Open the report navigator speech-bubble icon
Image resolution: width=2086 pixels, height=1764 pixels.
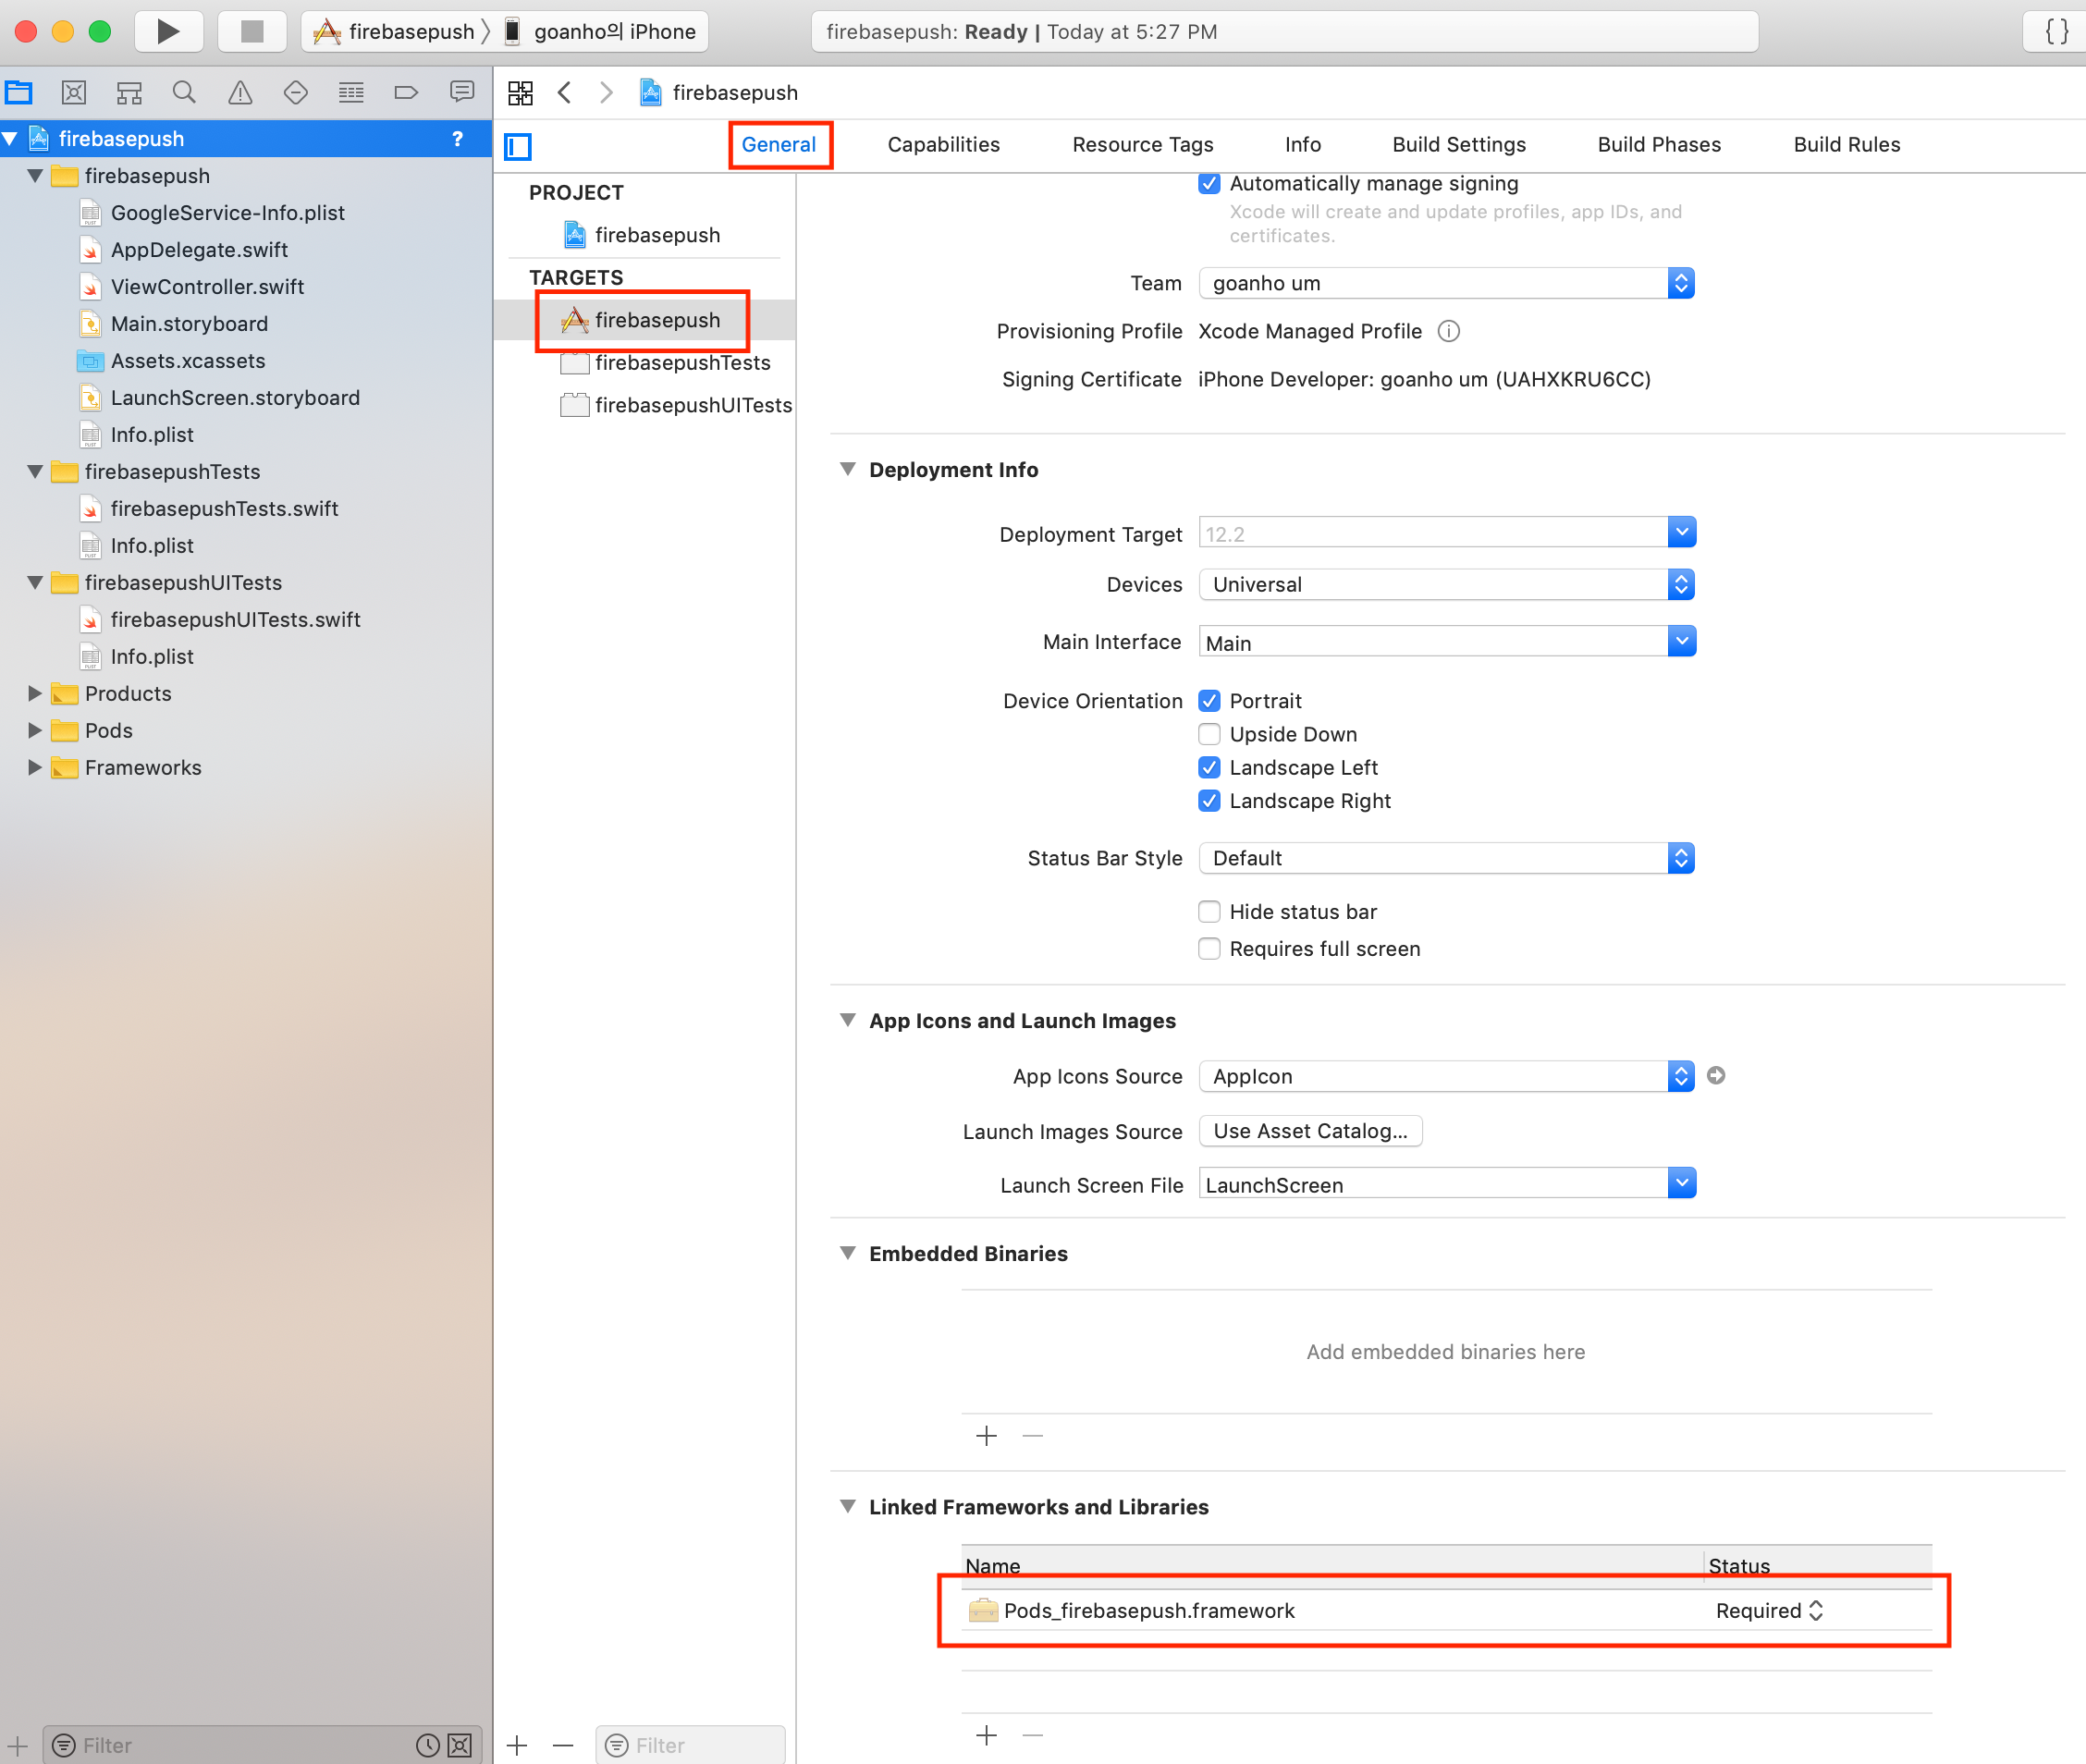point(461,93)
